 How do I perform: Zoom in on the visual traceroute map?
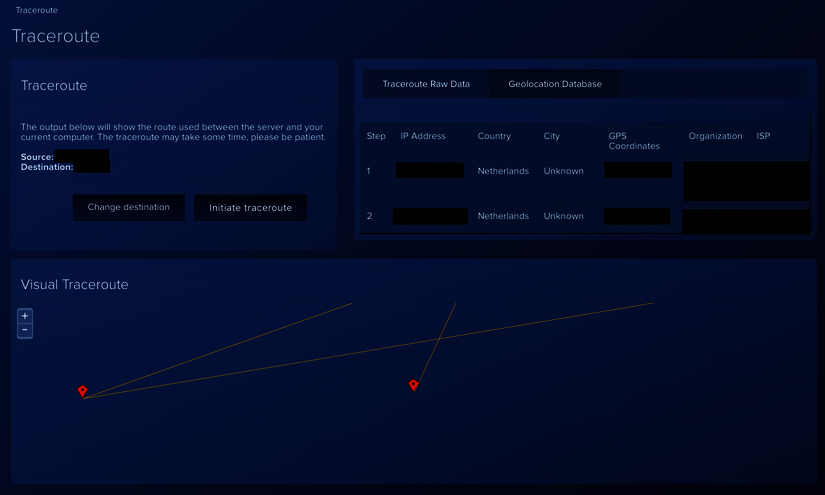tap(25, 315)
